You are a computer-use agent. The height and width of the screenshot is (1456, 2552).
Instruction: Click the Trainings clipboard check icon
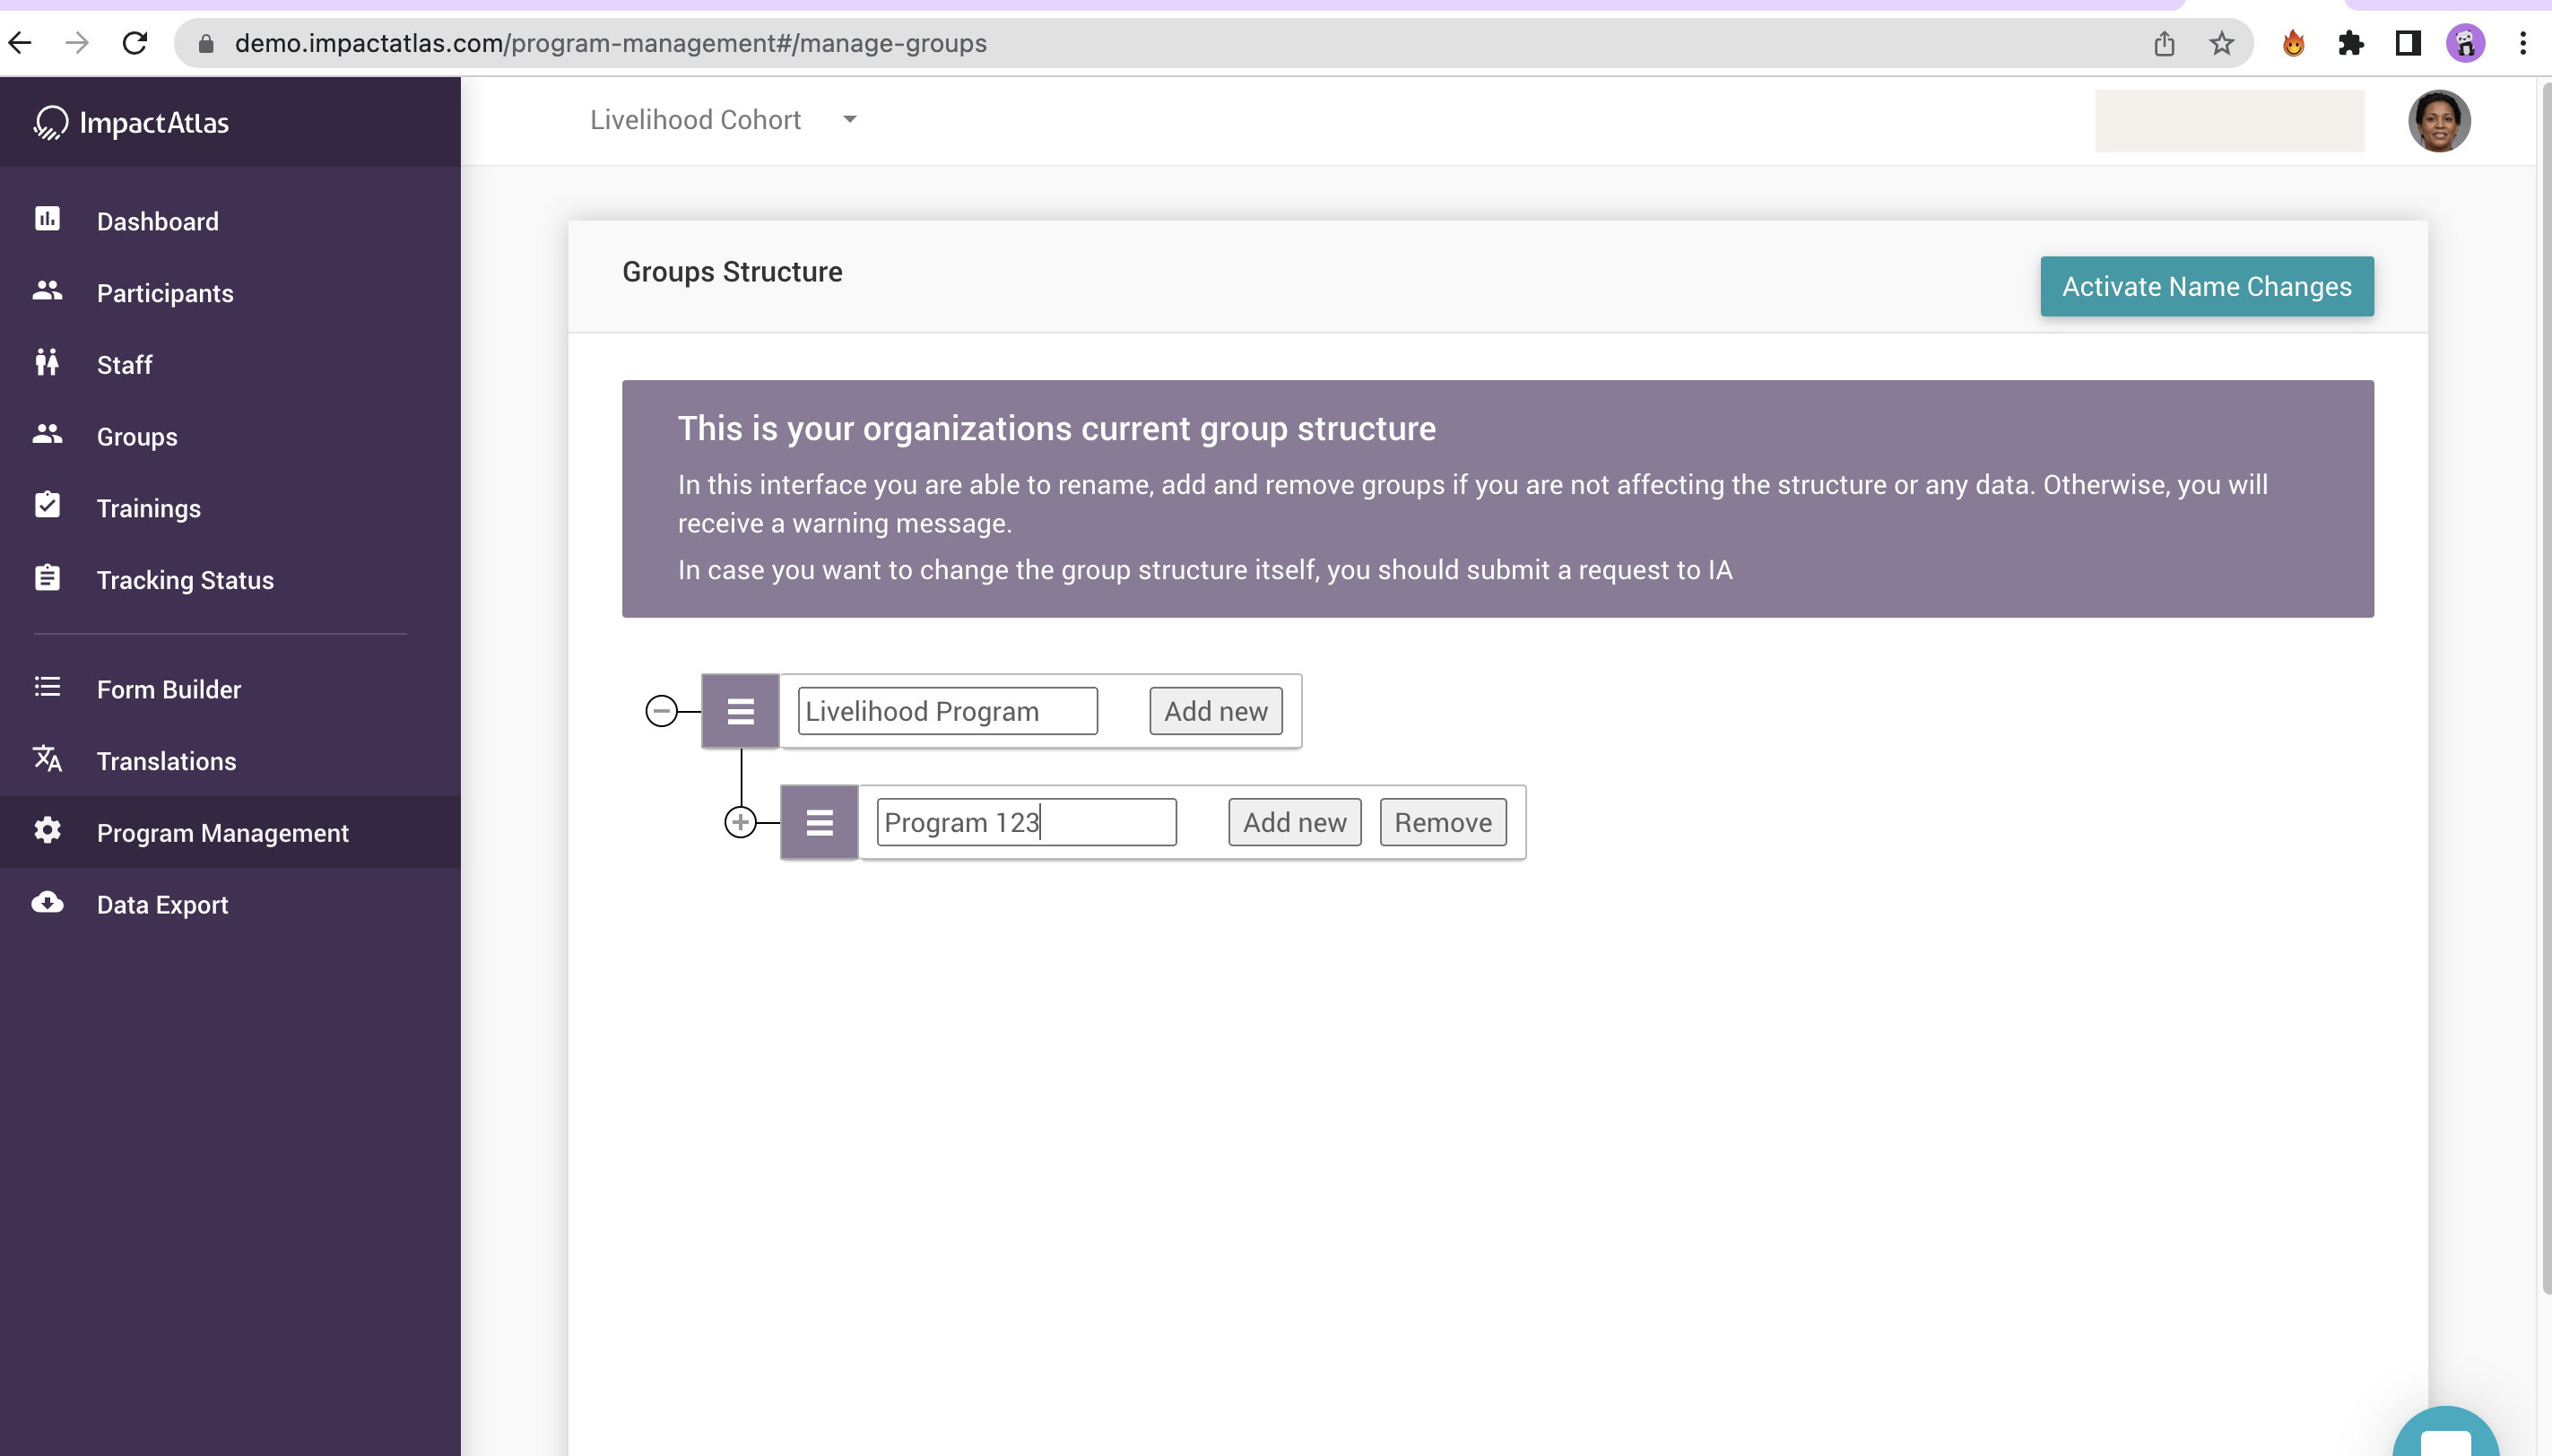(x=47, y=506)
